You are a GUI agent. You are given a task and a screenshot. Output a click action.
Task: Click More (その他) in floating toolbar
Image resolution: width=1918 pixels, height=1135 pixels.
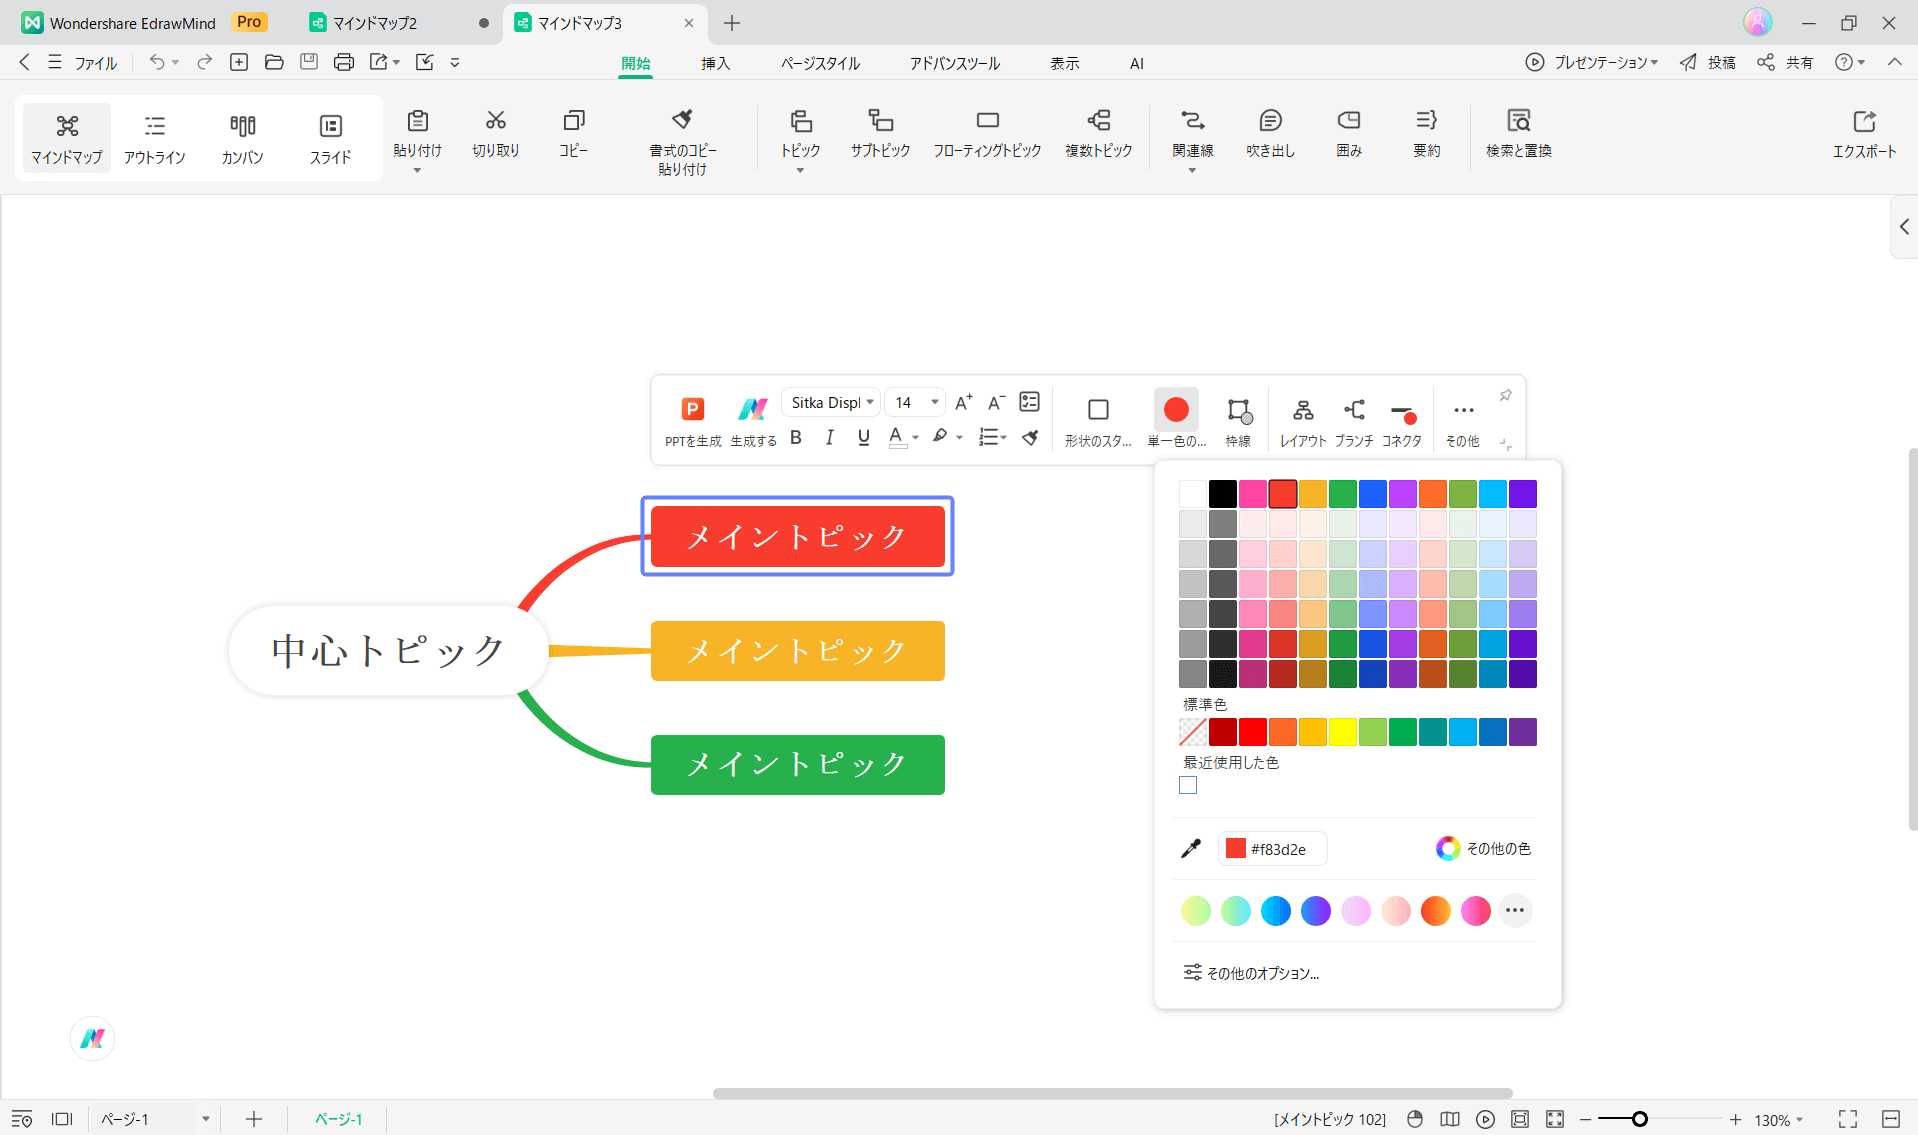(1463, 420)
